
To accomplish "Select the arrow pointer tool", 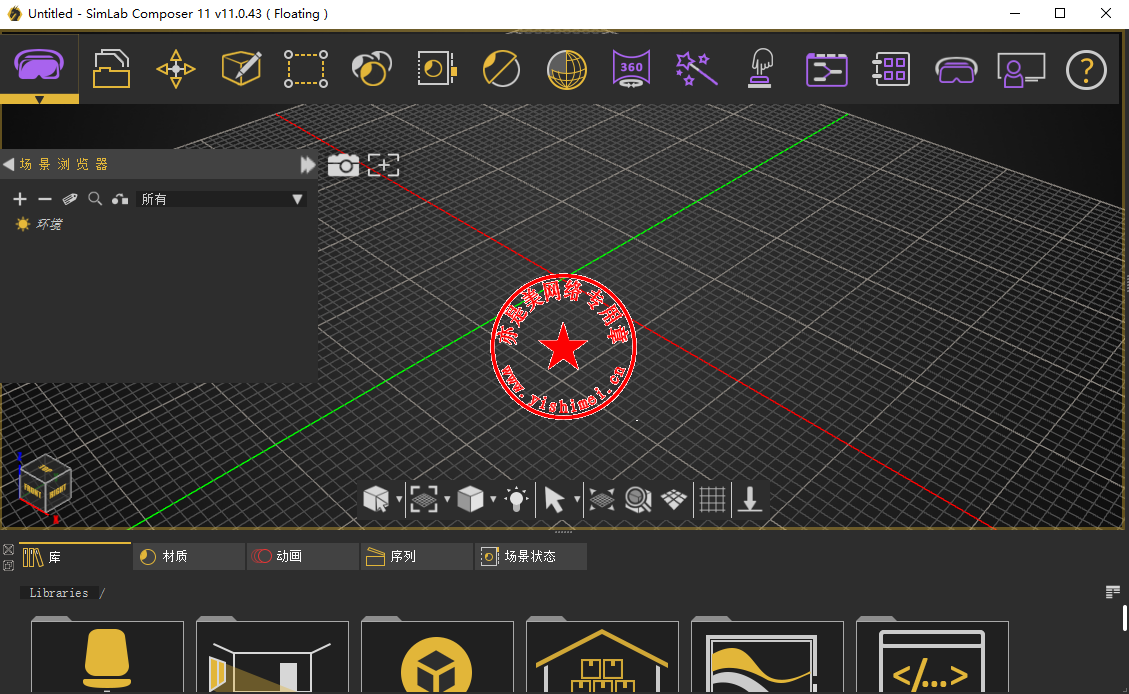I will [x=554, y=499].
